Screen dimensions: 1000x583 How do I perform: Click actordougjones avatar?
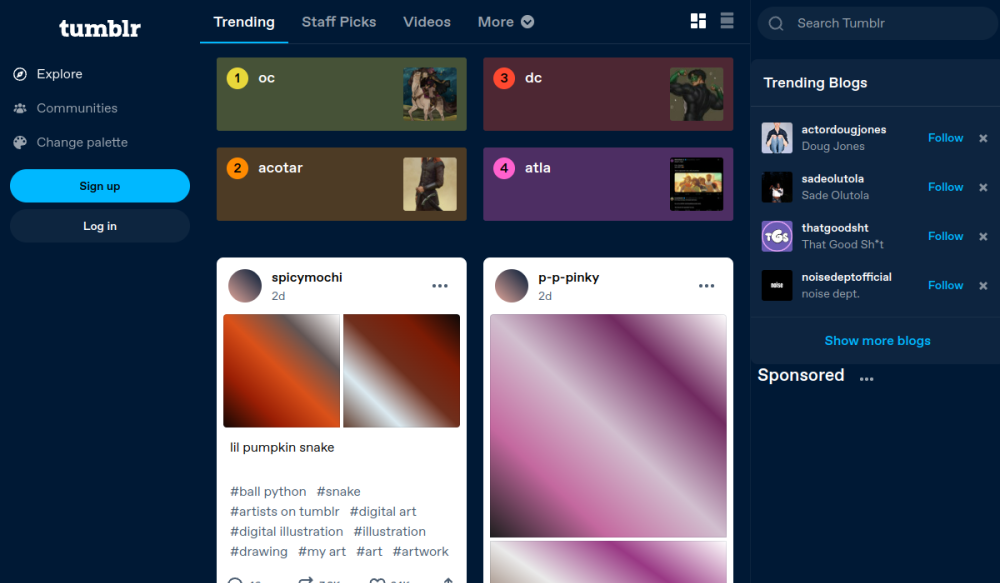pos(777,138)
